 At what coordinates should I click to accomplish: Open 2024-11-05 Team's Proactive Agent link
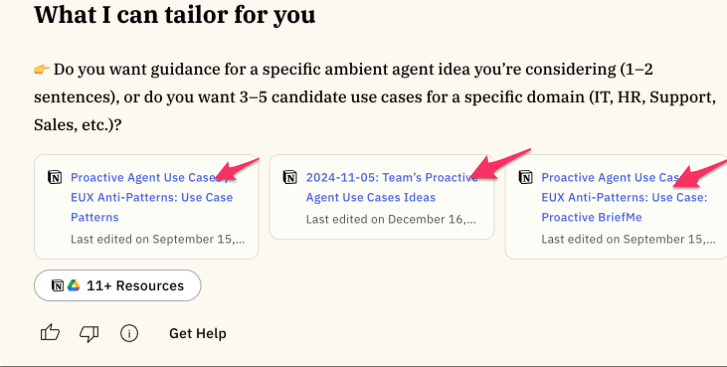(x=392, y=187)
